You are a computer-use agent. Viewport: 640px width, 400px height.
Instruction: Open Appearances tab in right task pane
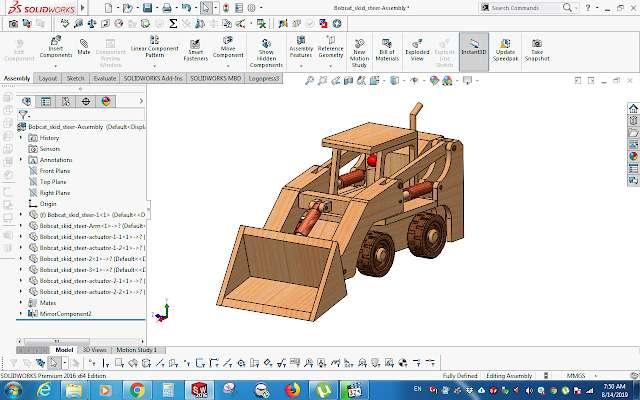[x=633, y=156]
